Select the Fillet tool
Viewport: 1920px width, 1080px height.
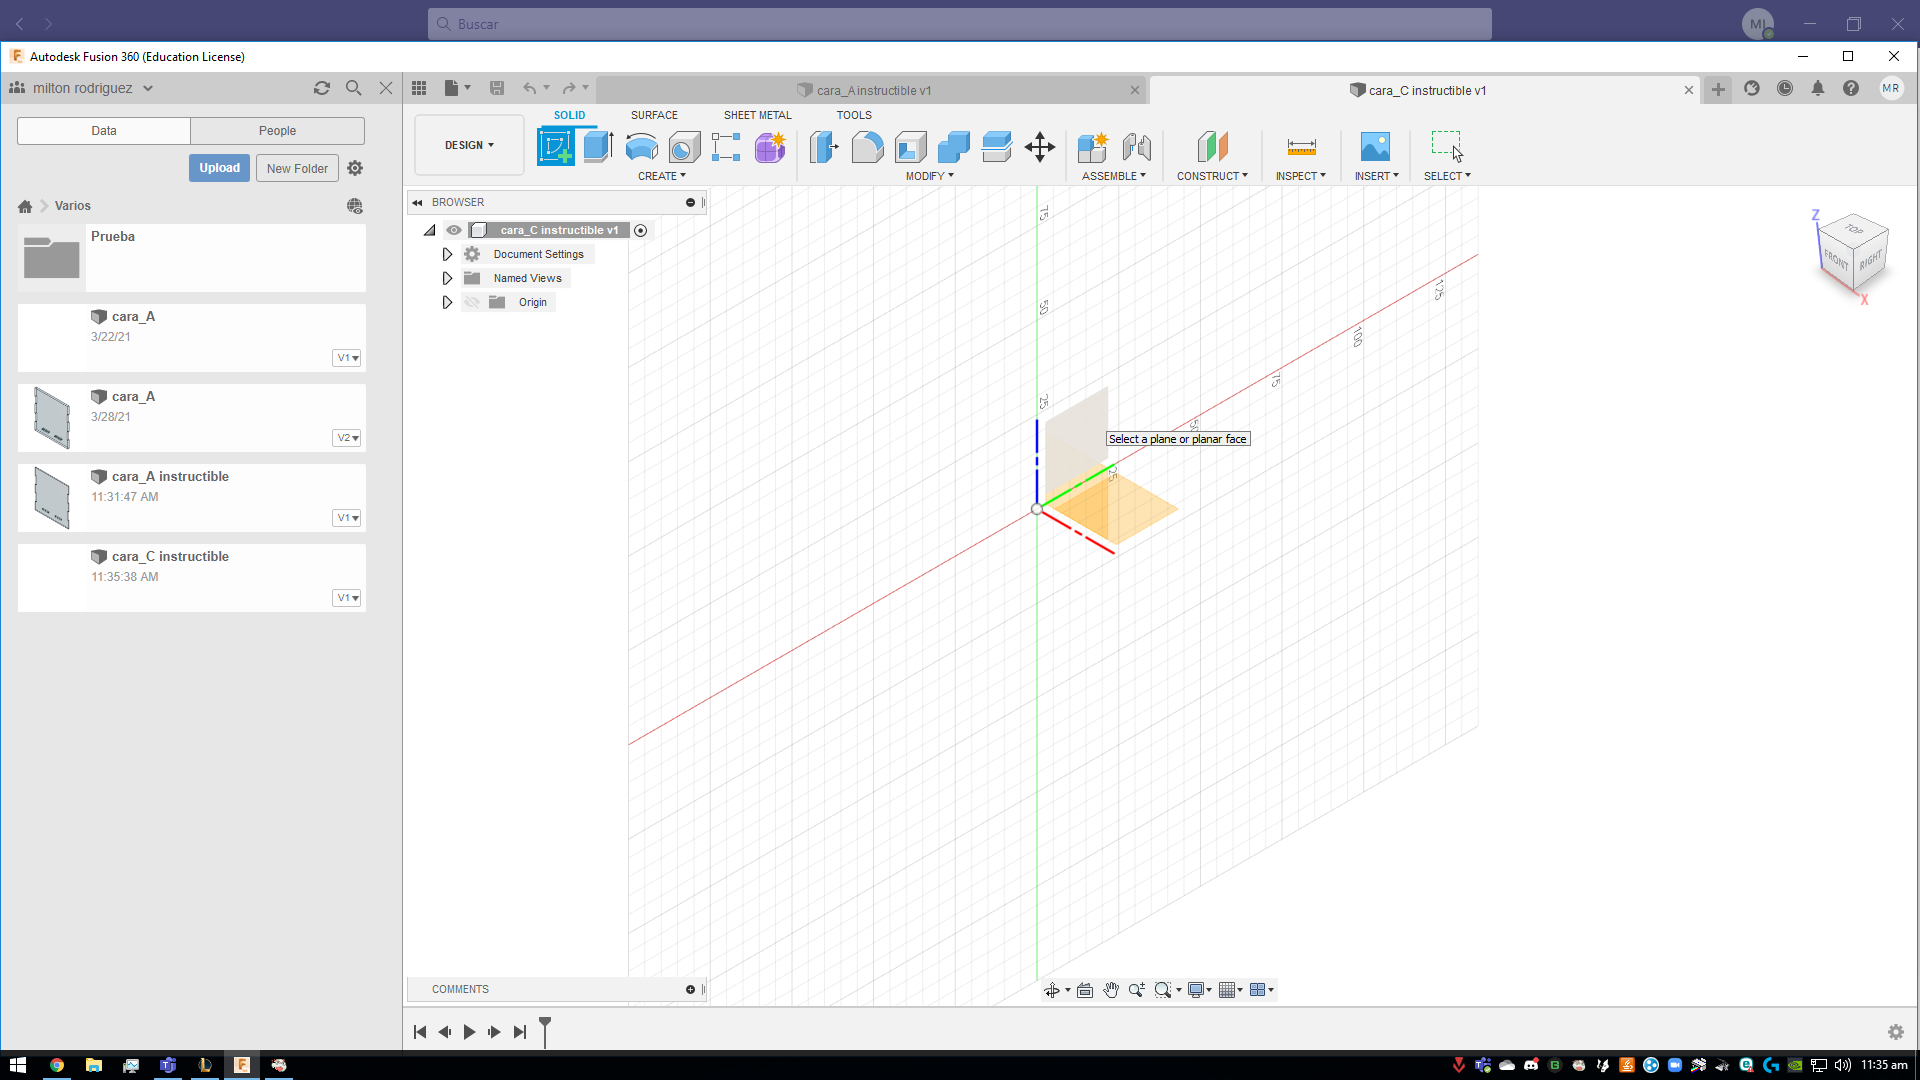pos(867,147)
